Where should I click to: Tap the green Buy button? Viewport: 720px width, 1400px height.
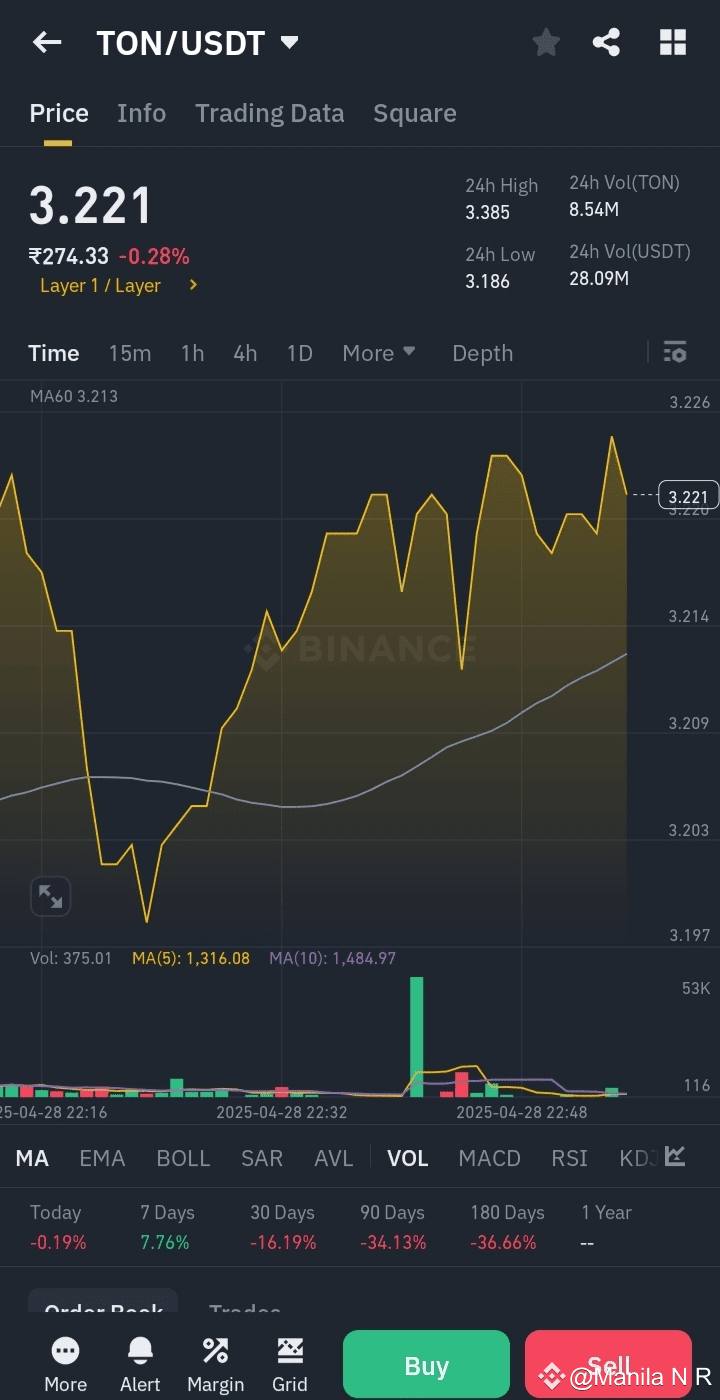click(426, 1366)
